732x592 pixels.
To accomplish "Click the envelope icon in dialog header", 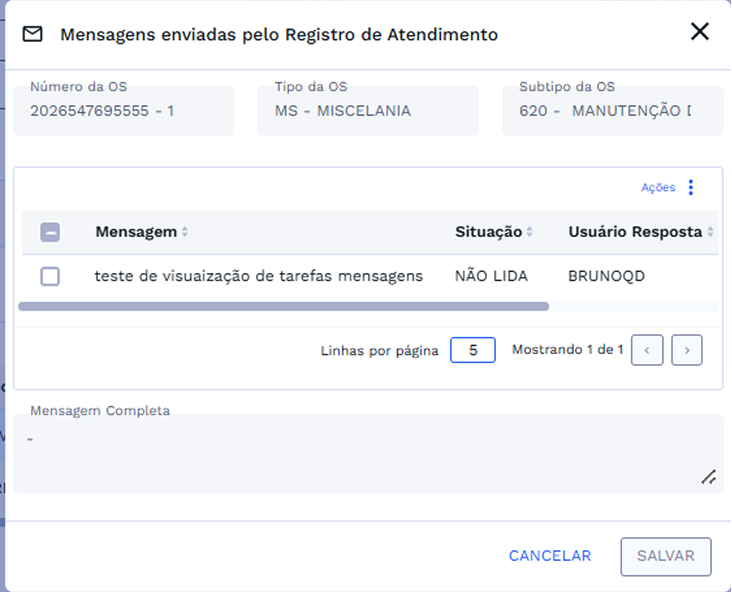I will click(x=33, y=34).
